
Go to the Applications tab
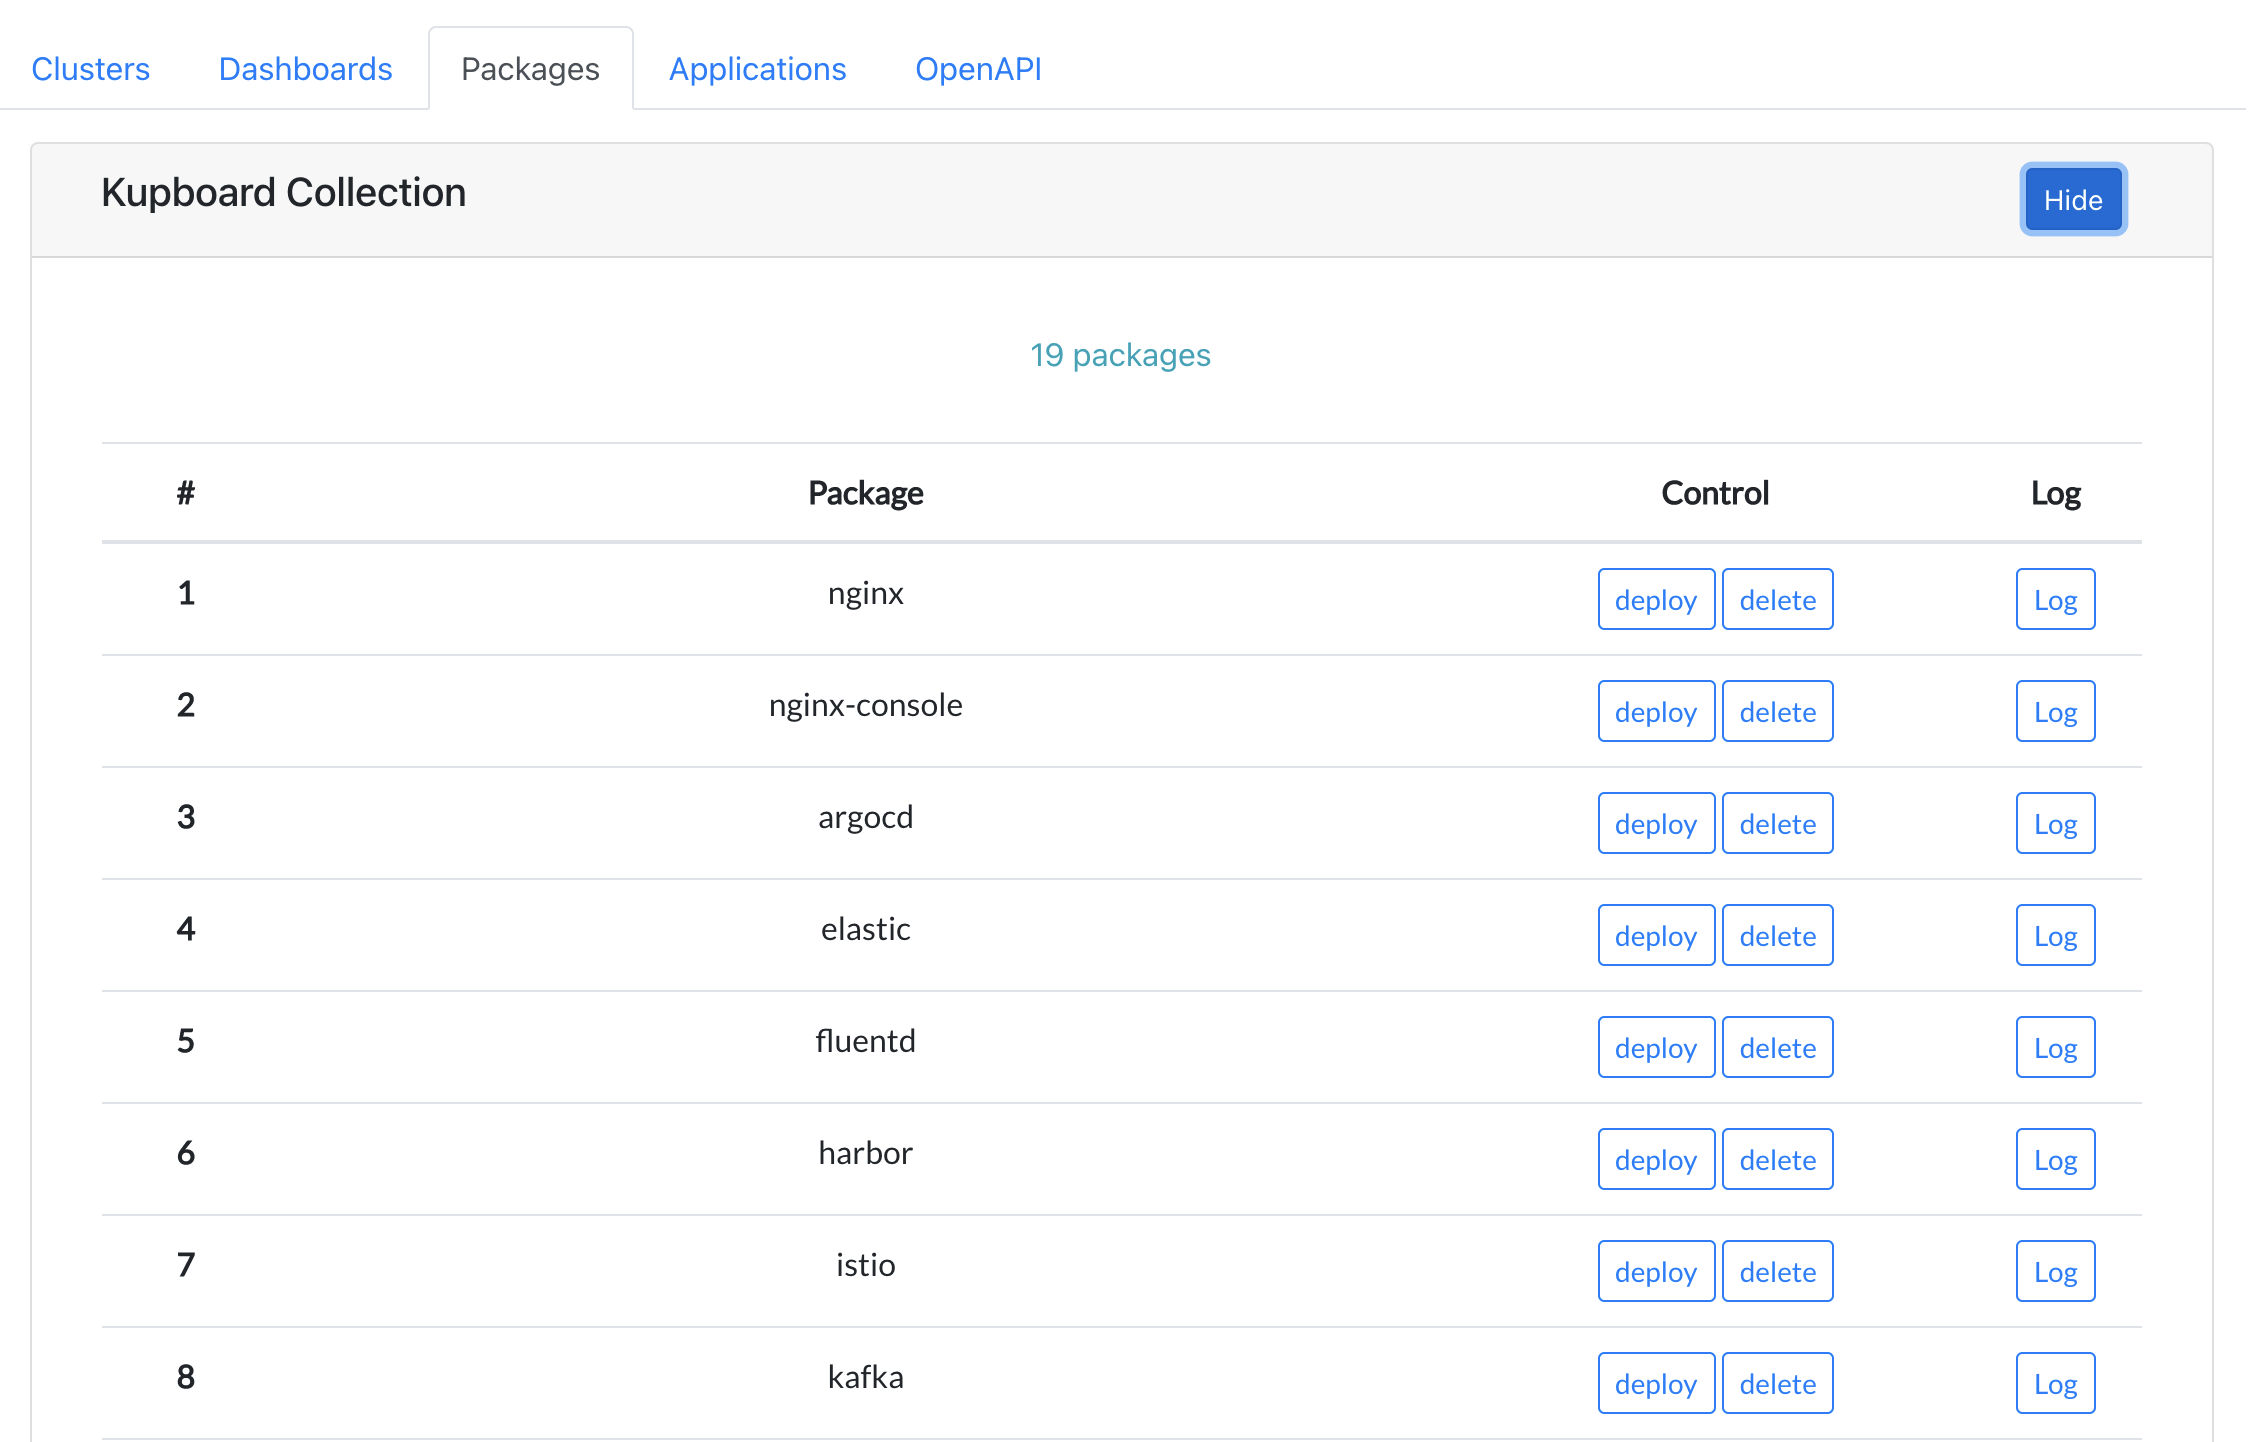coord(757,69)
